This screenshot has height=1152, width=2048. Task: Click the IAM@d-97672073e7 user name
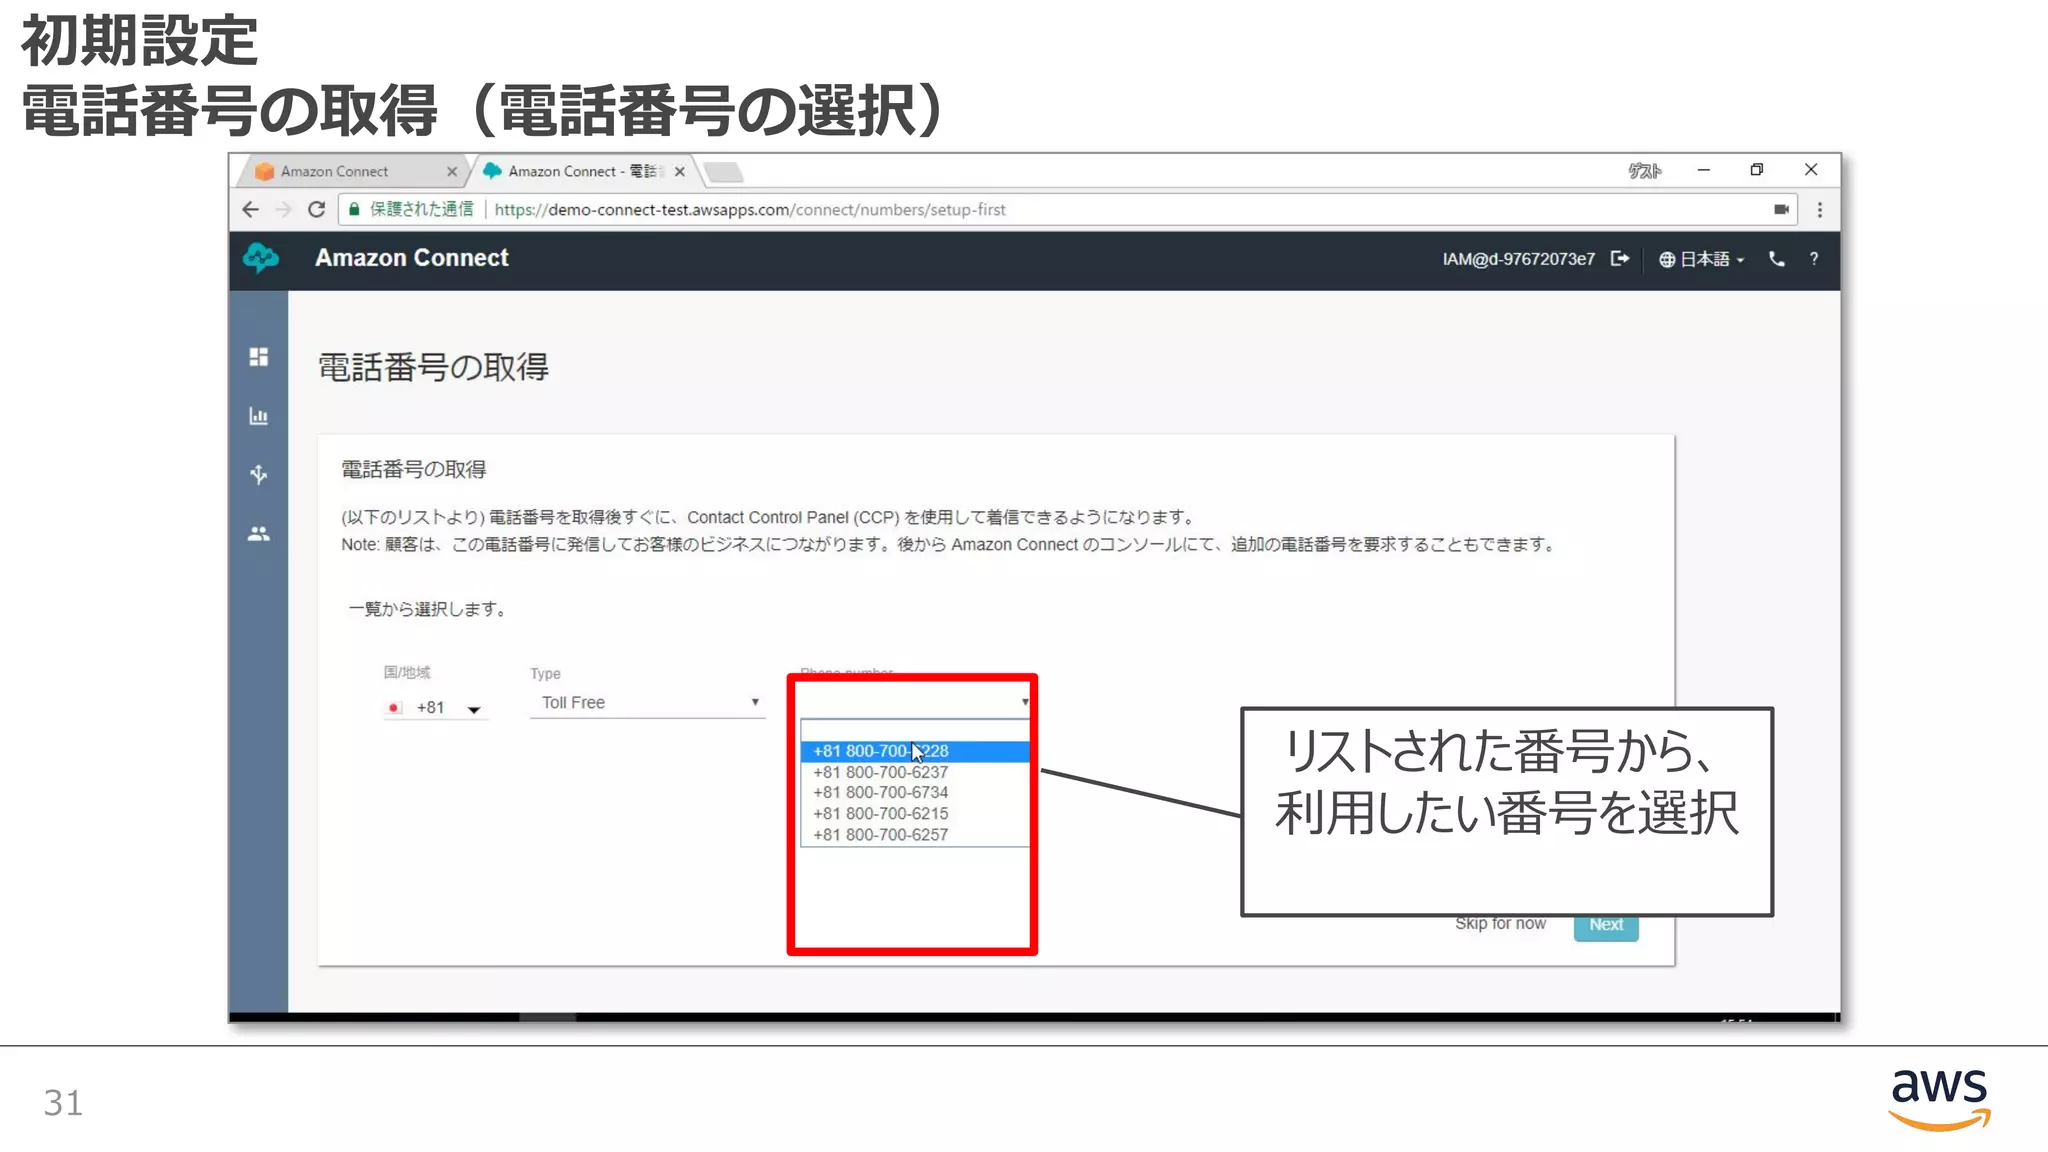[x=1518, y=259]
